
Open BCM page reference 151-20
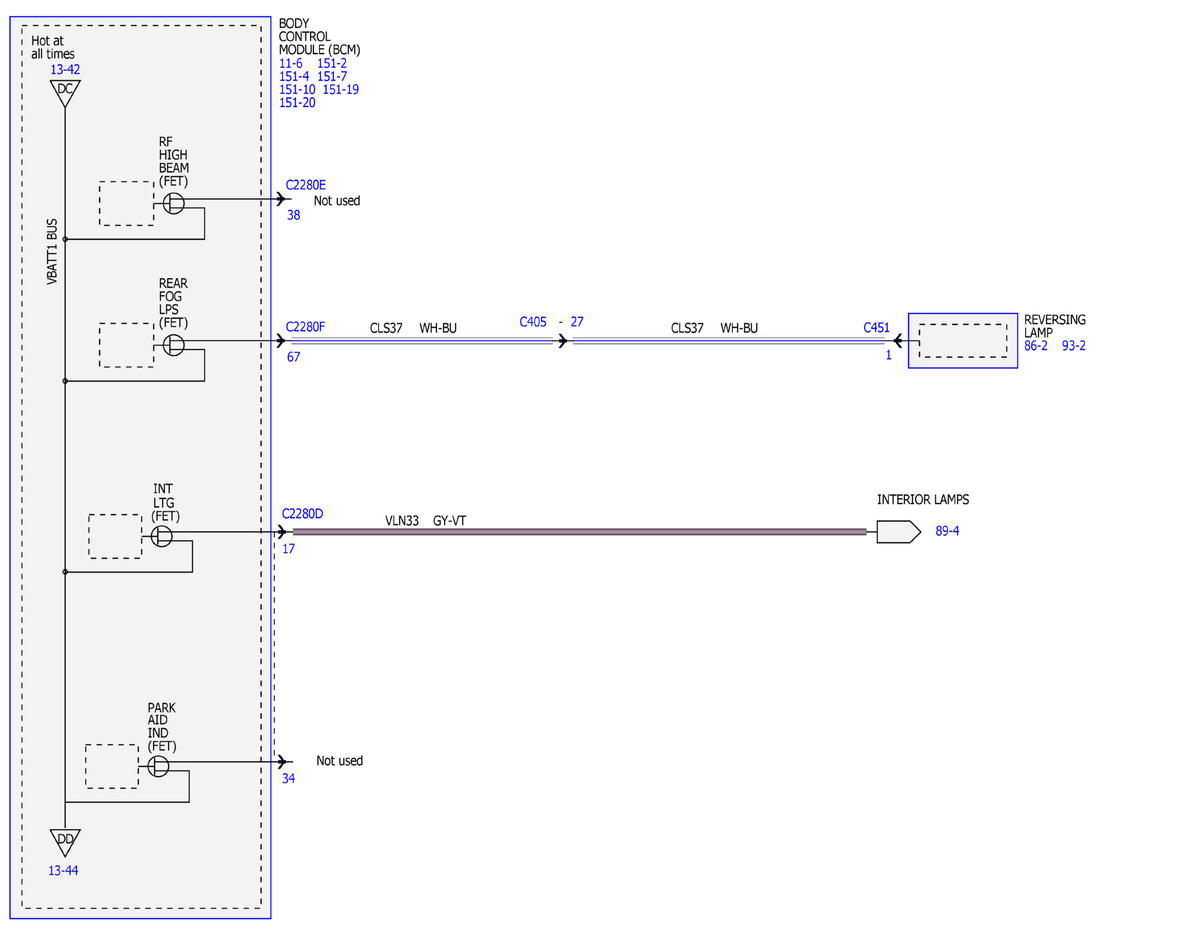pyautogui.click(x=297, y=103)
